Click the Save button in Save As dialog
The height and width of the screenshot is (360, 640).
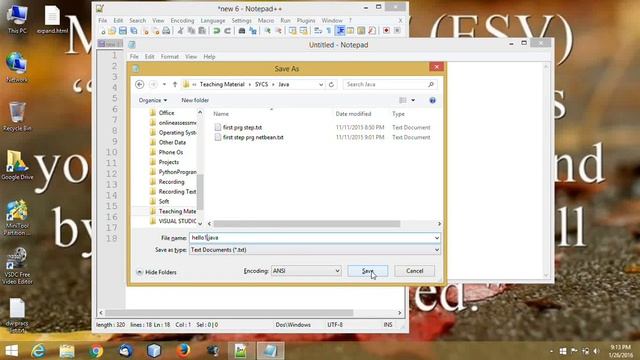coord(367,271)
